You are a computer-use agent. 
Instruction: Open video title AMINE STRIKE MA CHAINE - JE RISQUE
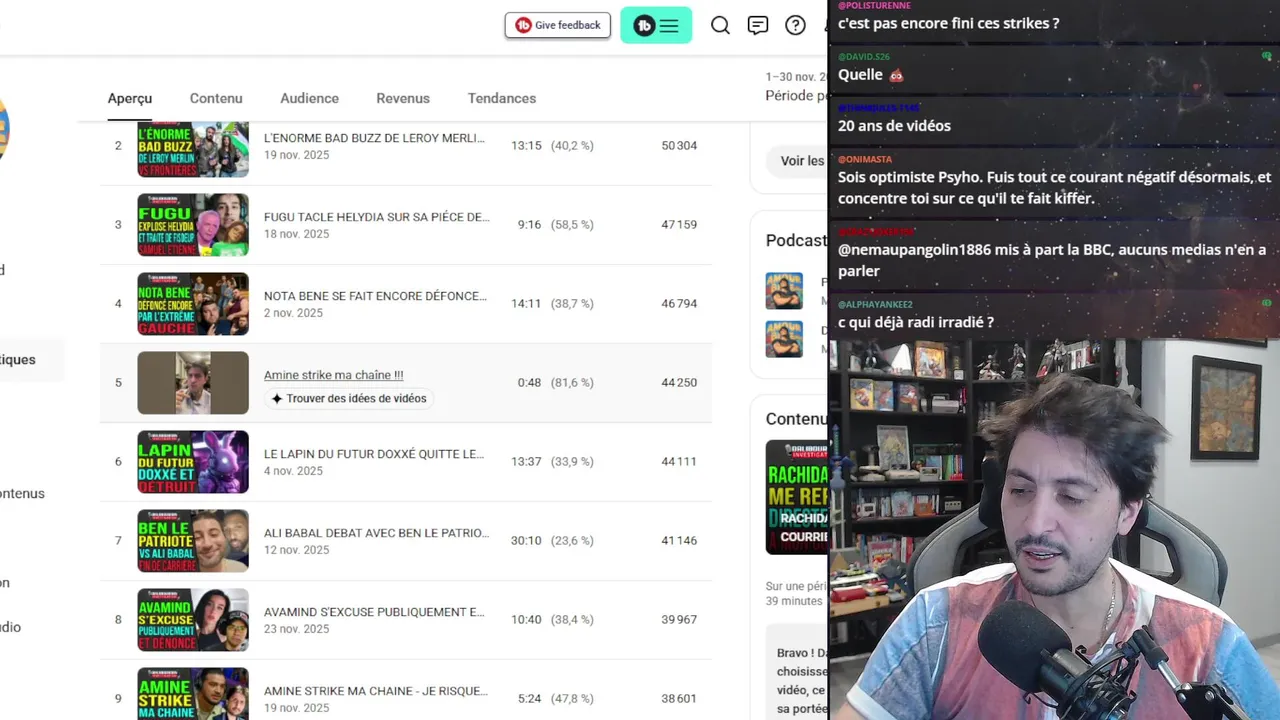[x=376, y=691]
